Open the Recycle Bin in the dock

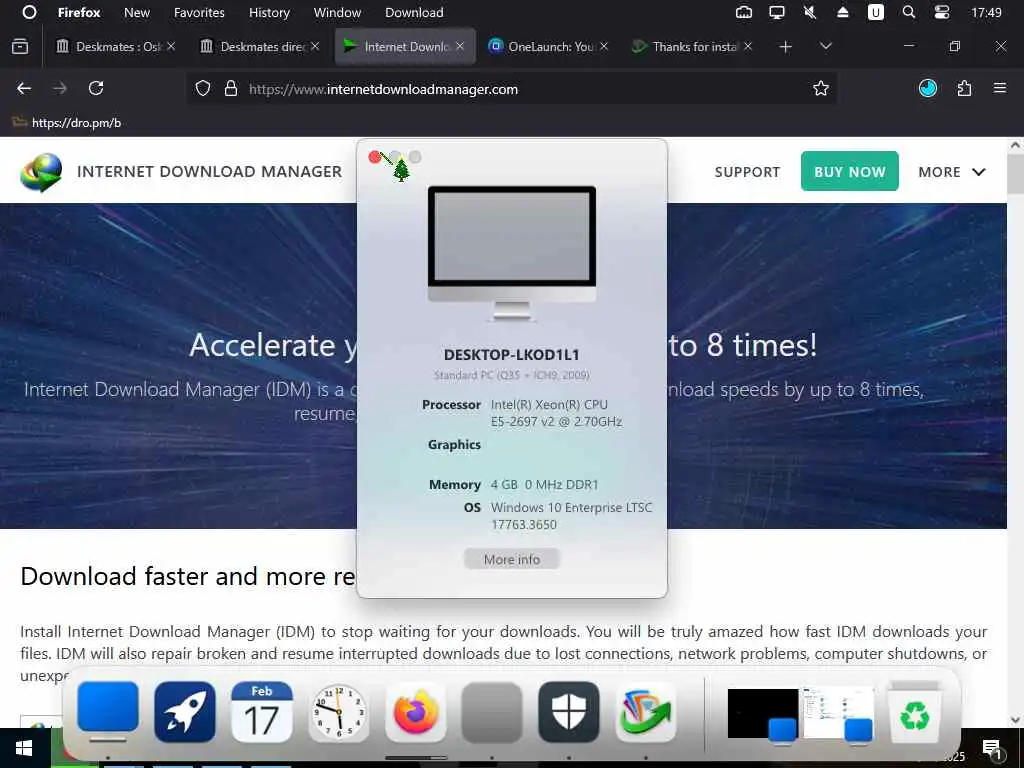[x=914, y=712]
